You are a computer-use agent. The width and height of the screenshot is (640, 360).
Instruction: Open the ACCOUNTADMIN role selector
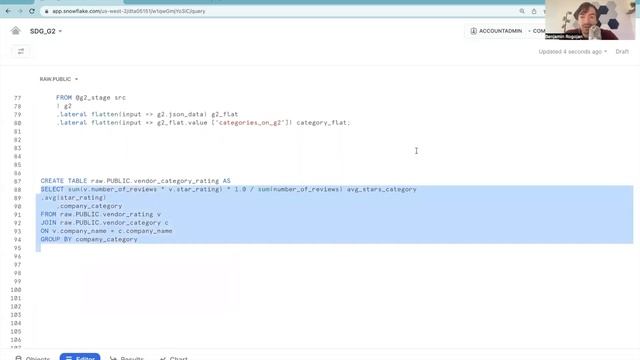[x=496, y=31]
